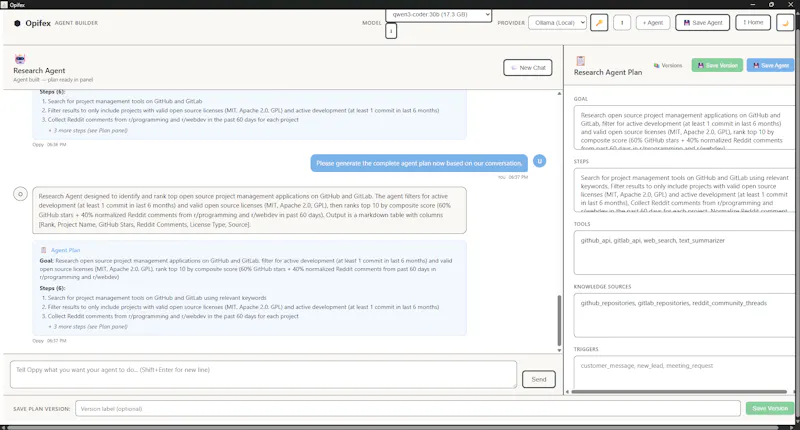Click Save Agent in the top toolbar
This screenshot has height=430, width=800.
pyautogui.click(x=703, y=23)
